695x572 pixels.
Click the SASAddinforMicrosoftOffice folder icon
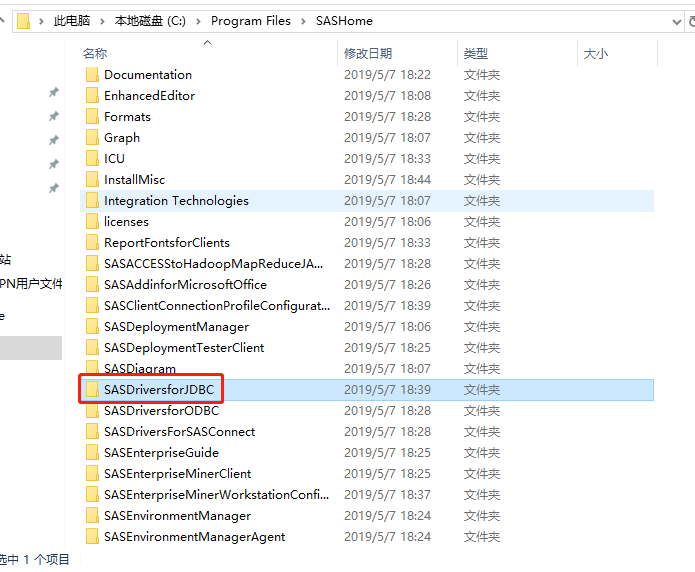[92, 284]
